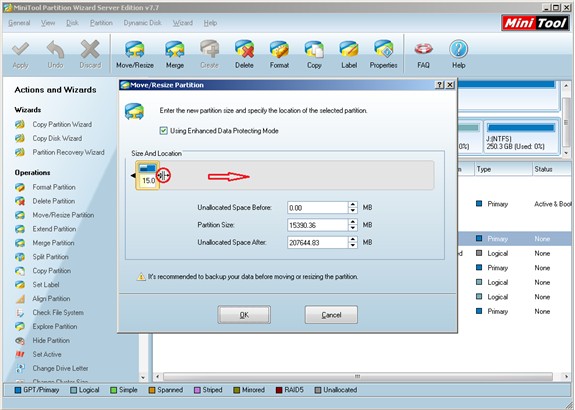This screenshot has width=575, height=410.
Task: Open the Disk menu
Action: point(72,23)
